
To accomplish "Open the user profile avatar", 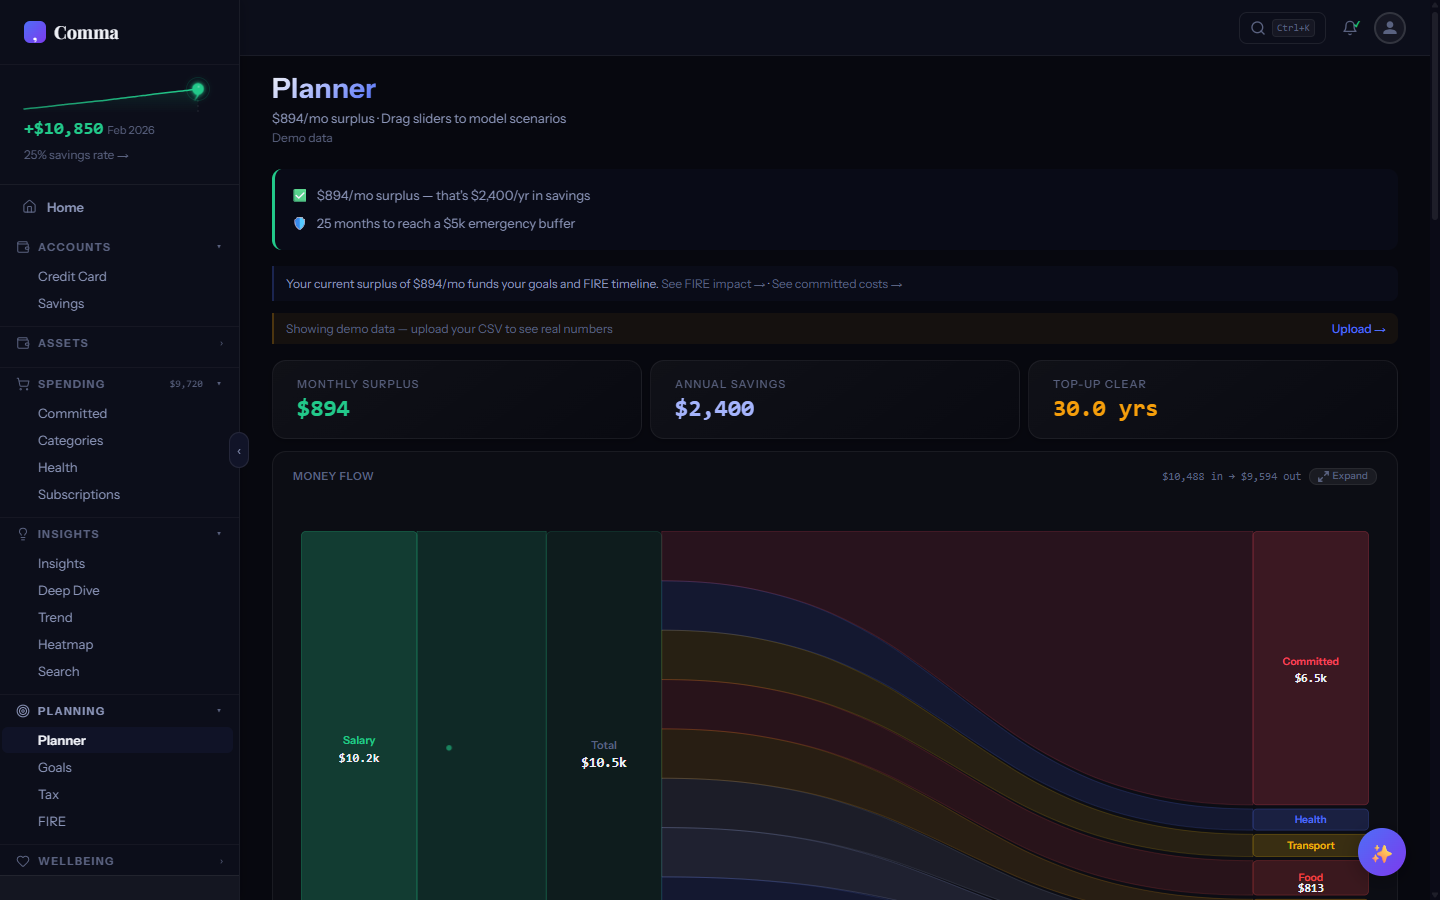I will (1389, 28).
